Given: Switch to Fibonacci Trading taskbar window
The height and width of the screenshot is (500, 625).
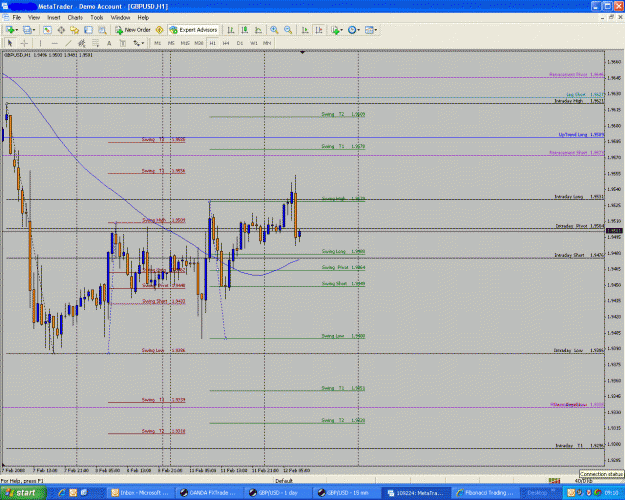Looking at the screenshot, I should pyautogui.click(x=485, y=493).
